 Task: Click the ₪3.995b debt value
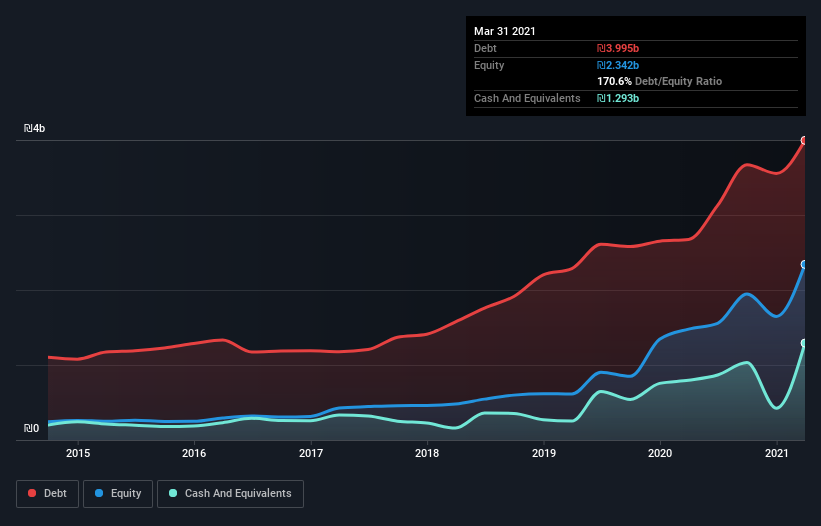[618, 48]
